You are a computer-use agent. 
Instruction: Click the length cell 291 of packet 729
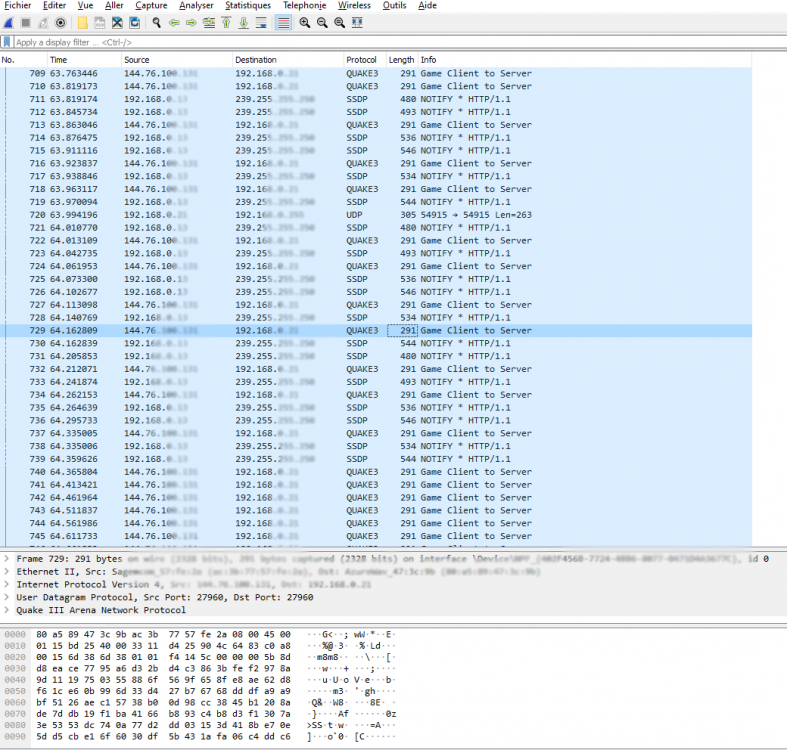[402, 330]
